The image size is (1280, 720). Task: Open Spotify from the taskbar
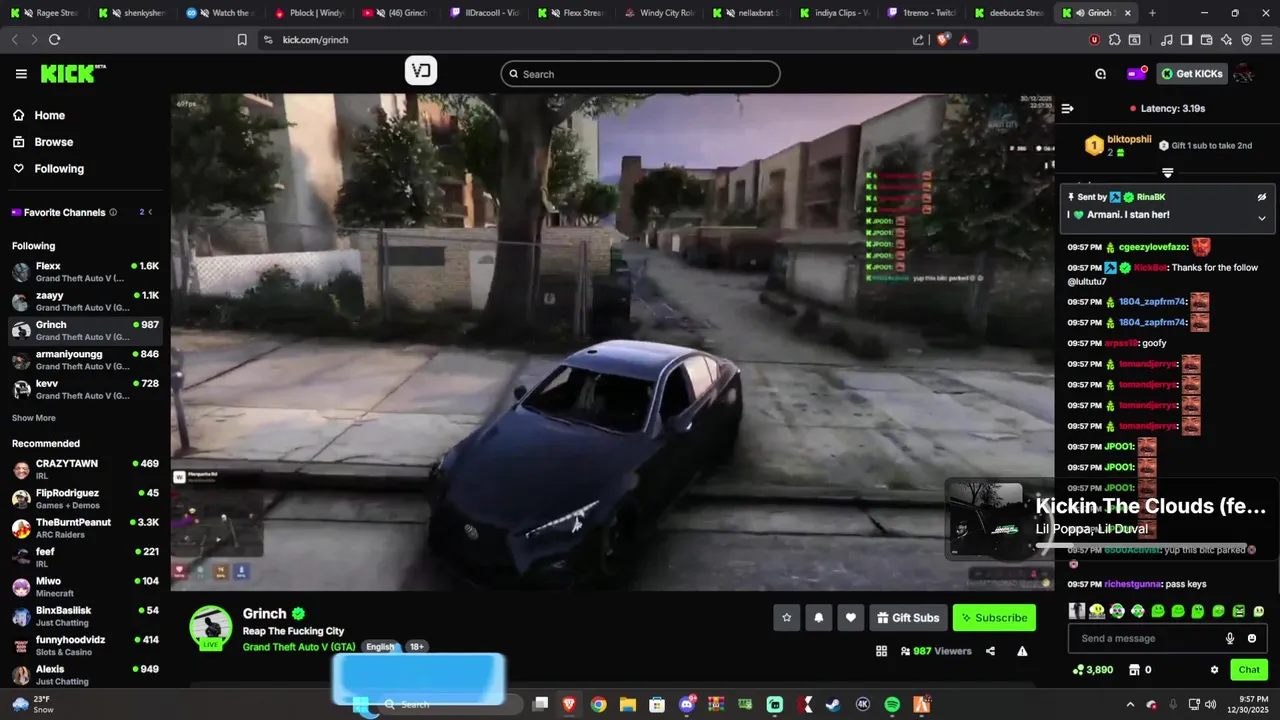point(892,705)
